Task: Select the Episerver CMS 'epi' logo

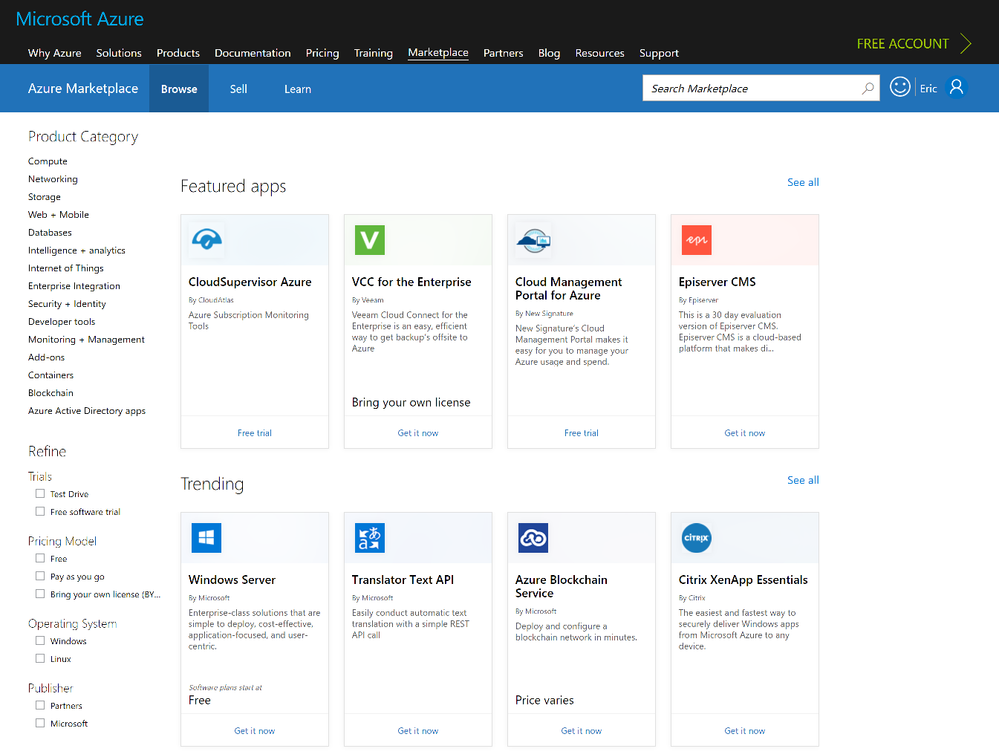Action: point(696,239)
